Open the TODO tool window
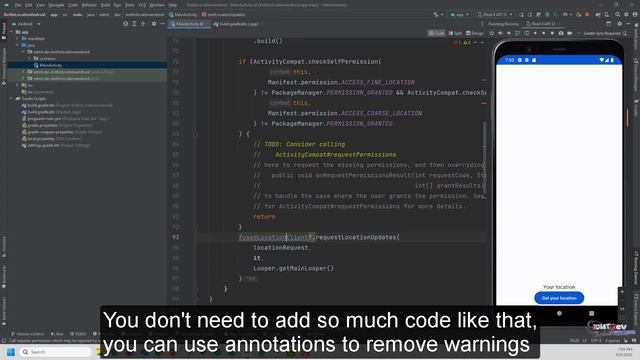This screenshot has height=360, width=640. 78,334
